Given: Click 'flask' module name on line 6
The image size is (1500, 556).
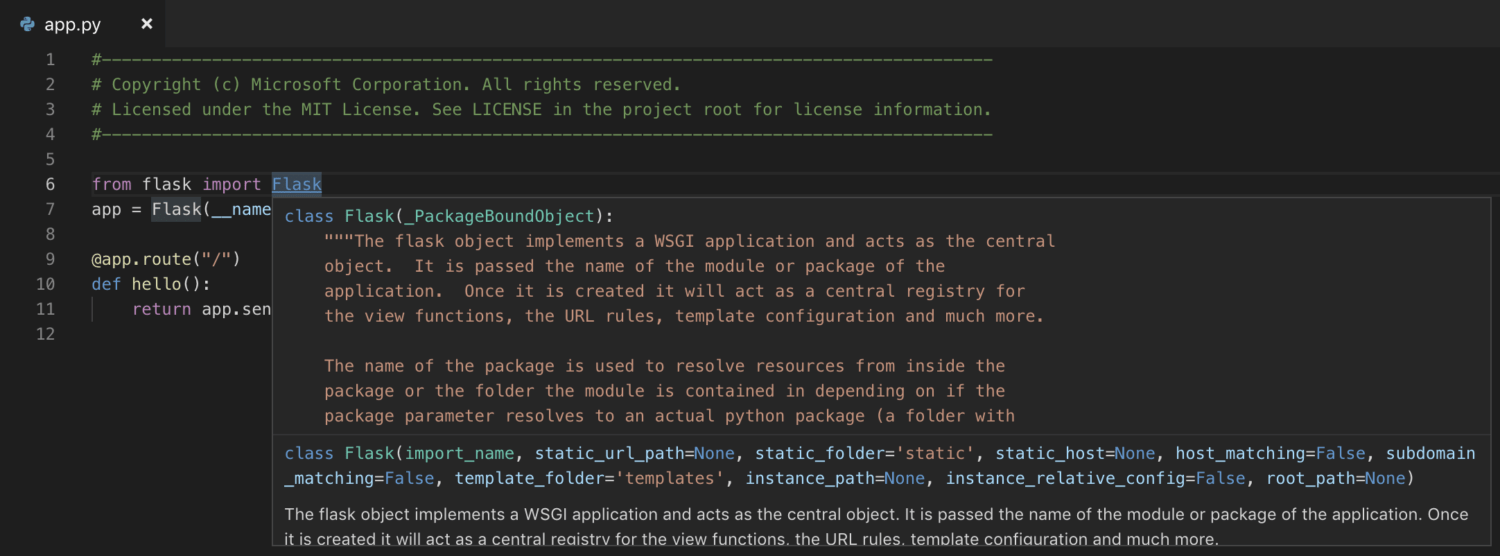Looking at the screenshot, I should 167,184.
